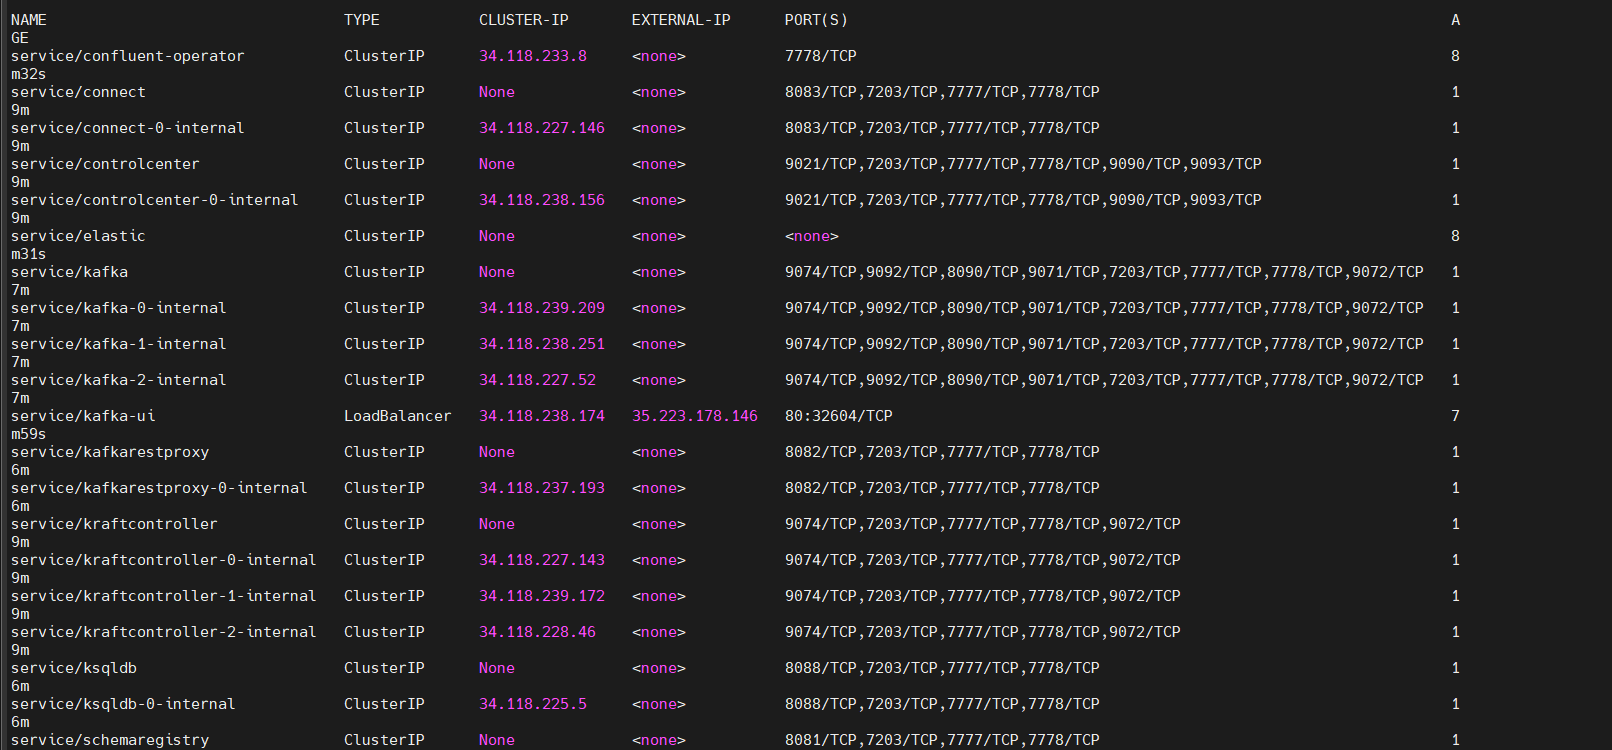The image size is (1612, 750).
Task: Click cluster IP 34.118.239.172
Action: (x=542, y=596)
